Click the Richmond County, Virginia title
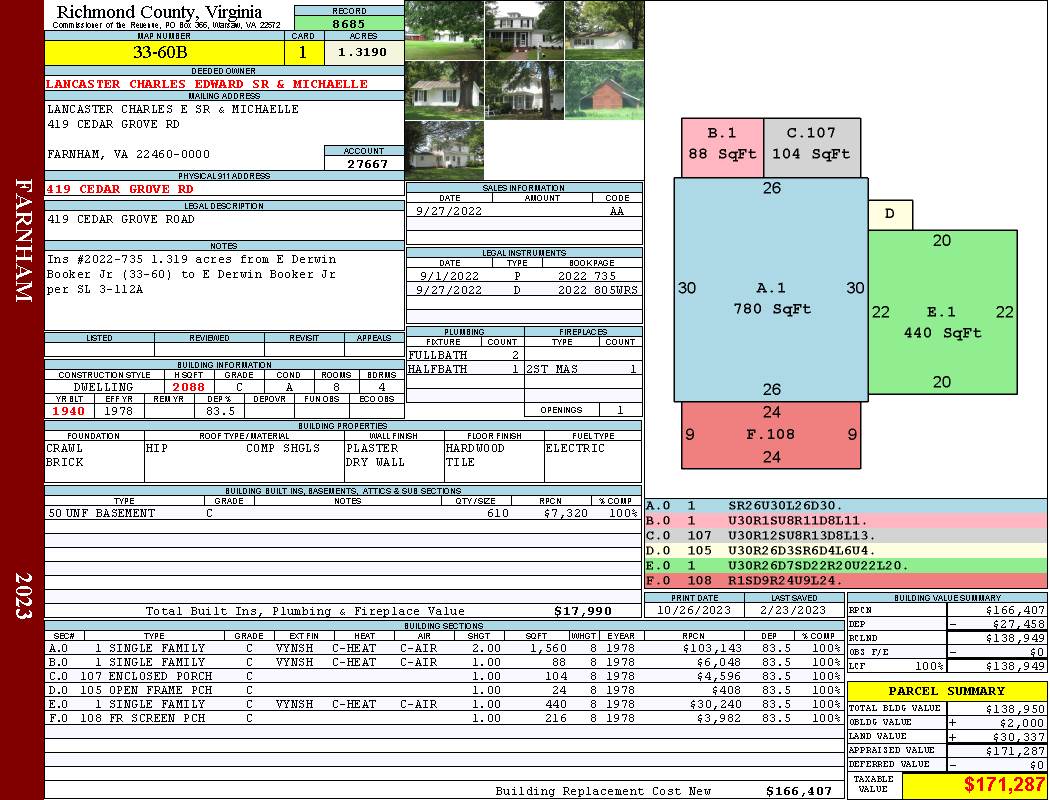This screenshot has height=800, width=1050. click(x=159, y=12)
